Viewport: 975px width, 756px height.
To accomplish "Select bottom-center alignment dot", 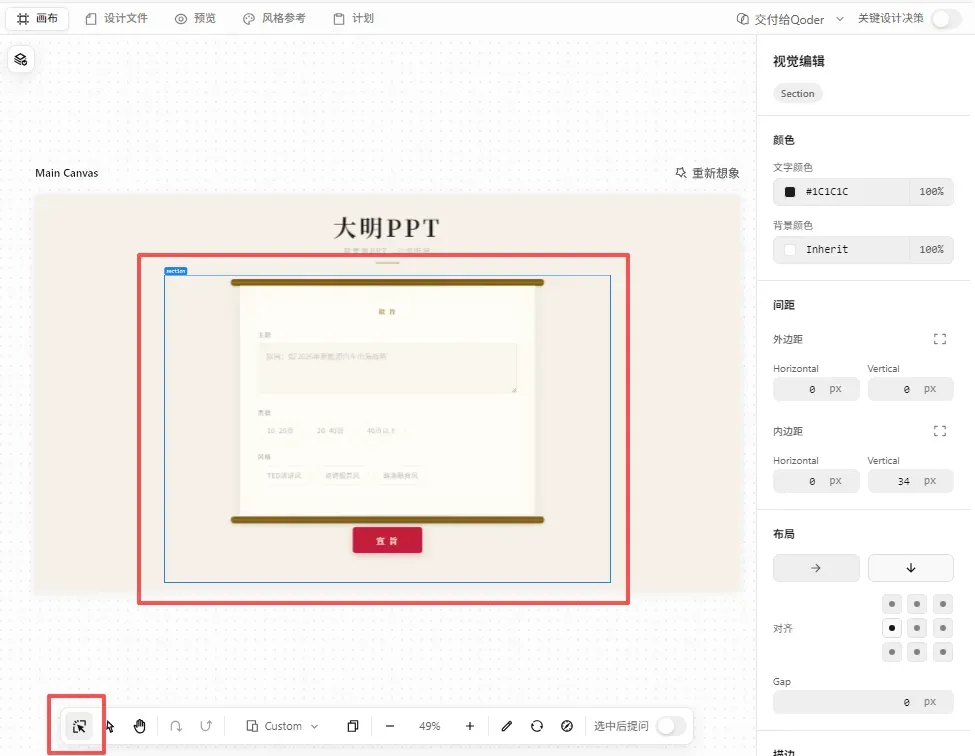I will click(x=917, y=652).
